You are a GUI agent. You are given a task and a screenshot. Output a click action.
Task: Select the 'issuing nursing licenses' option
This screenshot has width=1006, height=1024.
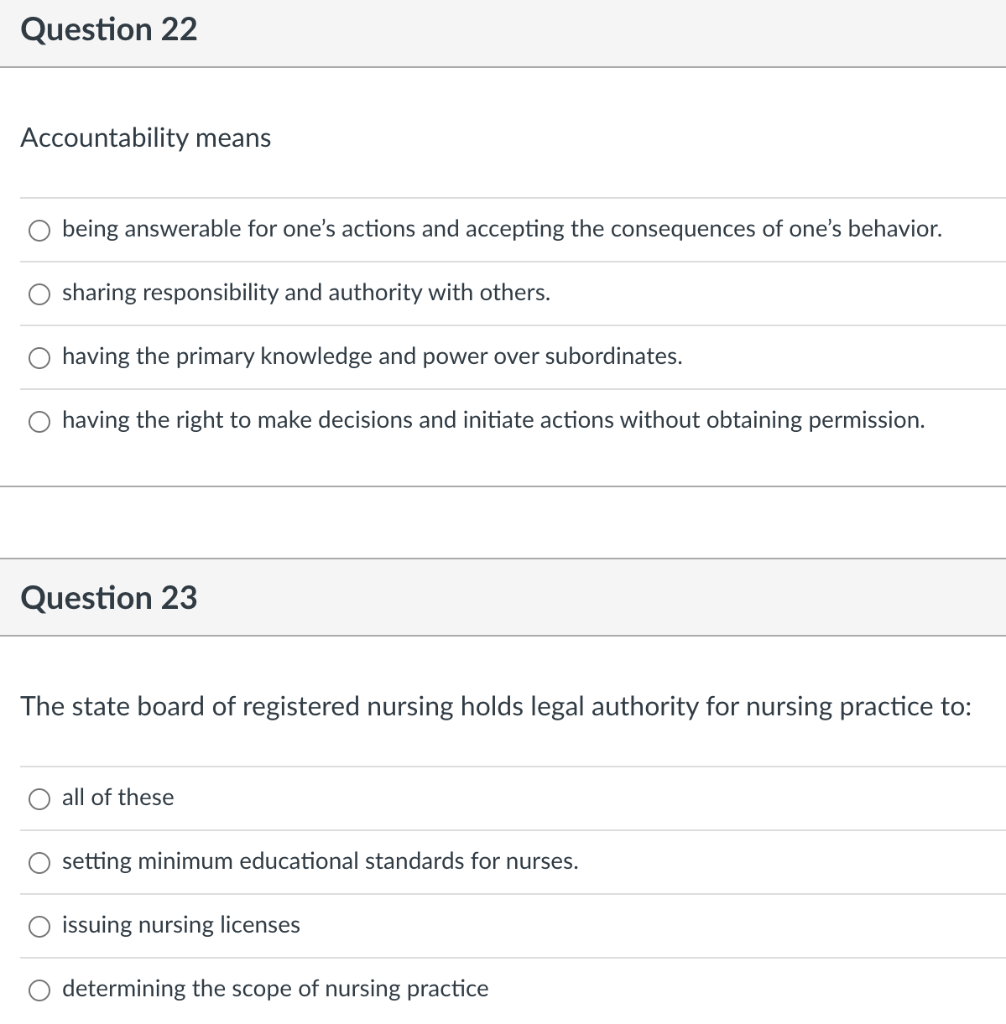[x=180, y=926]
